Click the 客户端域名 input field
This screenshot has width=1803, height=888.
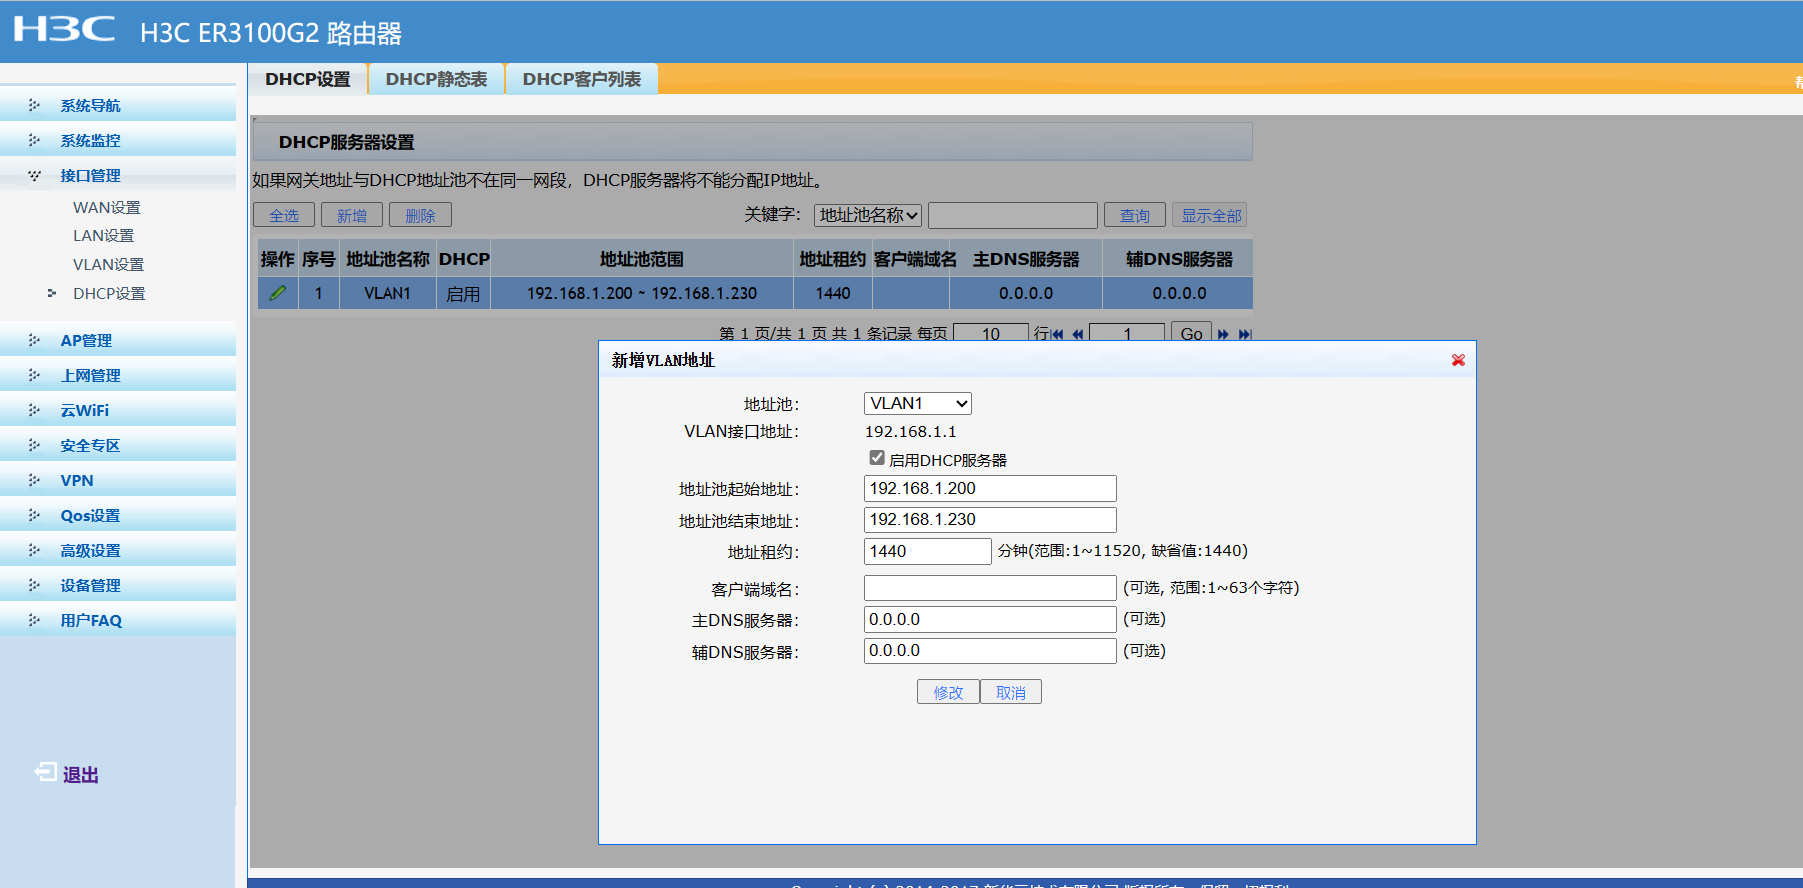coord(990,588)
